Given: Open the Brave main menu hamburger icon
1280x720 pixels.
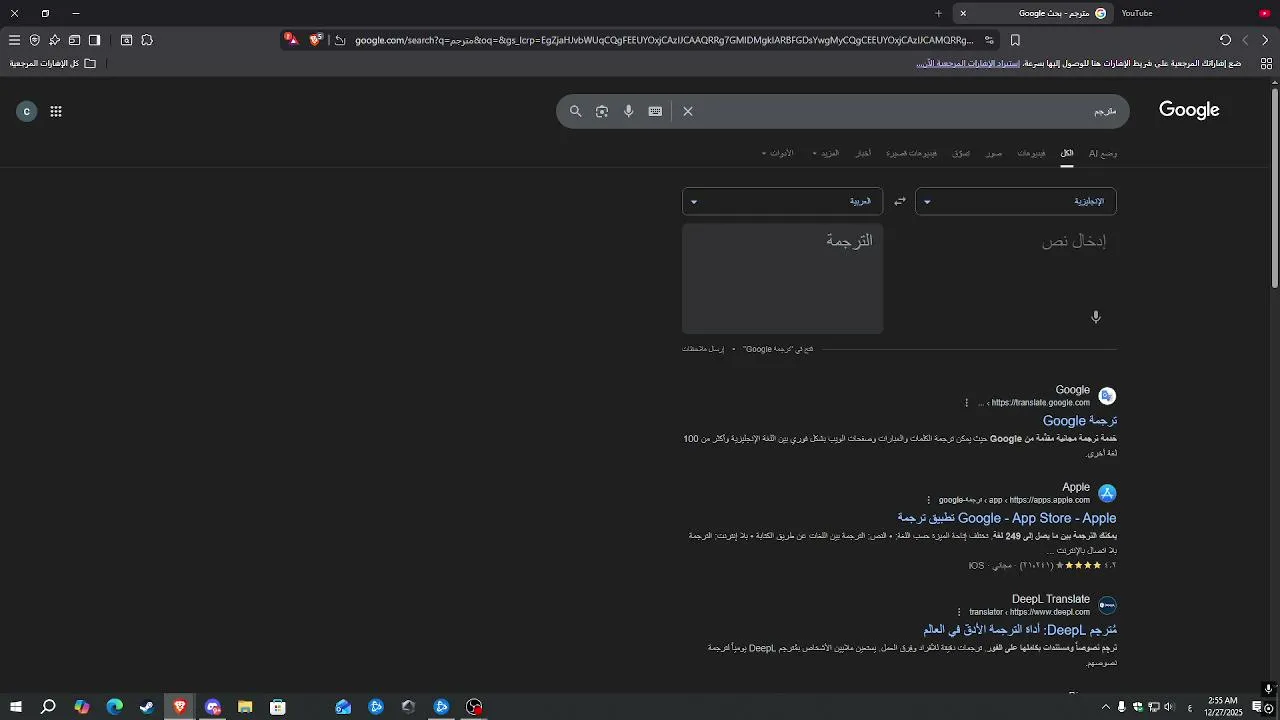Looking at the screenshot, I should click(x=14, y=40).
